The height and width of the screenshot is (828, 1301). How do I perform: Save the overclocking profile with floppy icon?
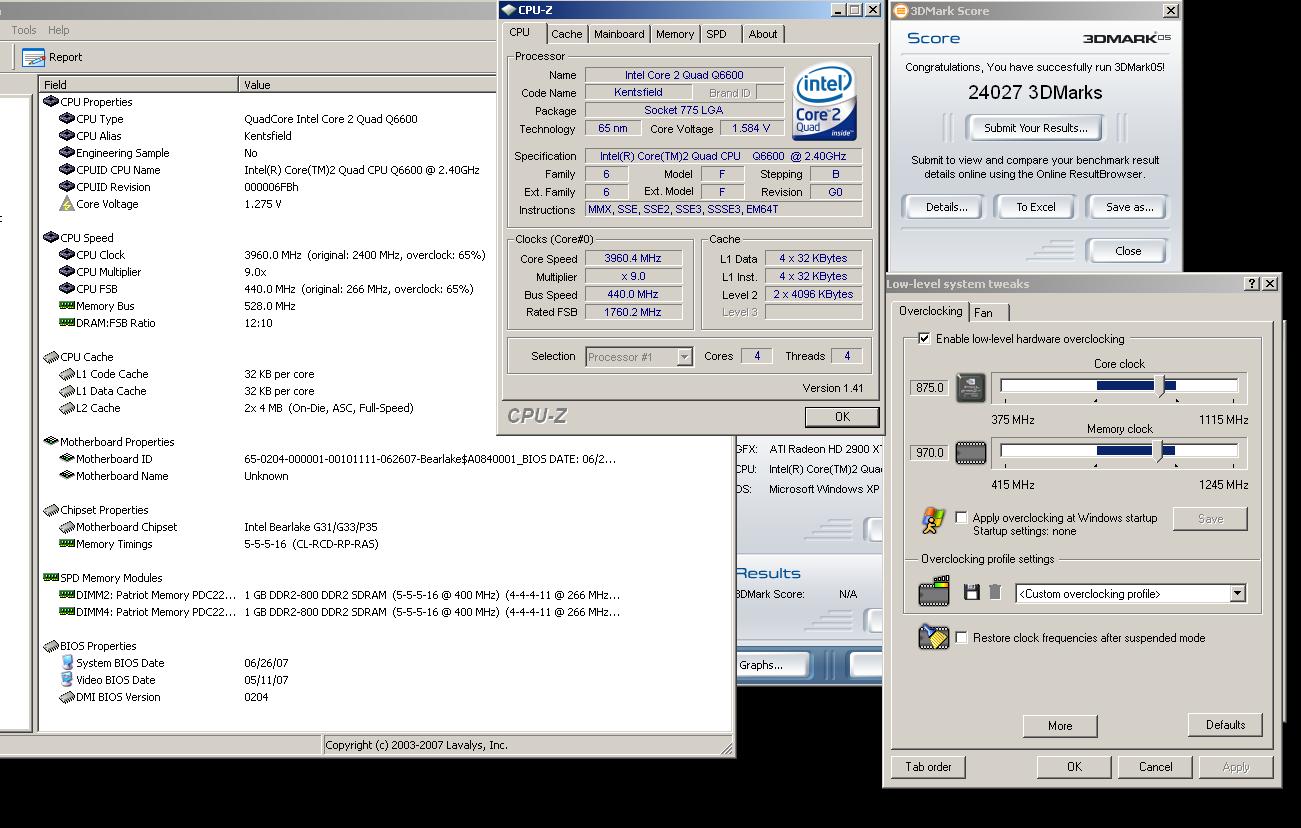click(971, 593)
